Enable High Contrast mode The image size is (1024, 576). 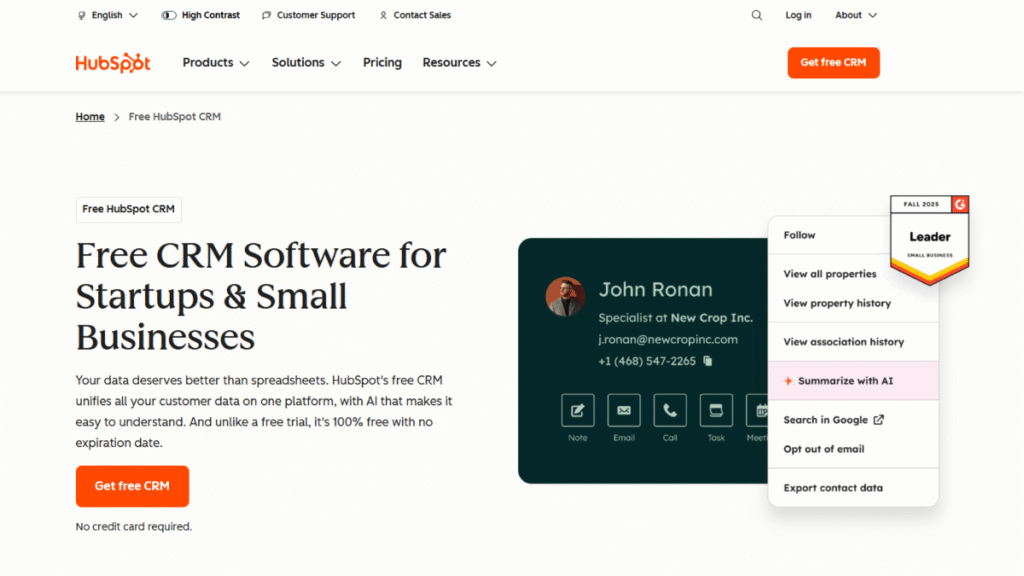coord(200,15)
